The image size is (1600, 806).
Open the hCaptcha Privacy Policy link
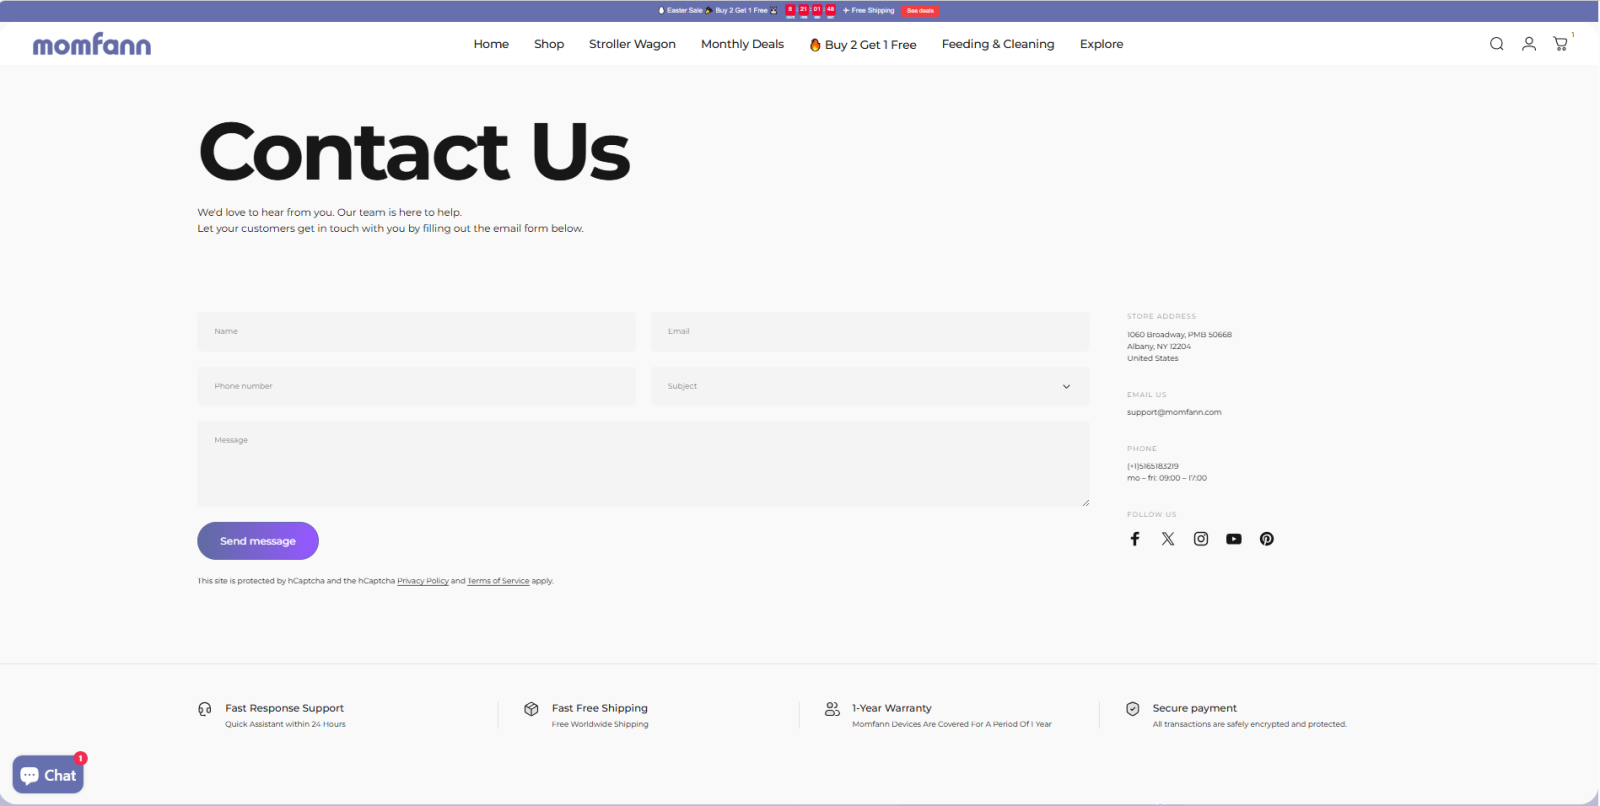[423, 581]
